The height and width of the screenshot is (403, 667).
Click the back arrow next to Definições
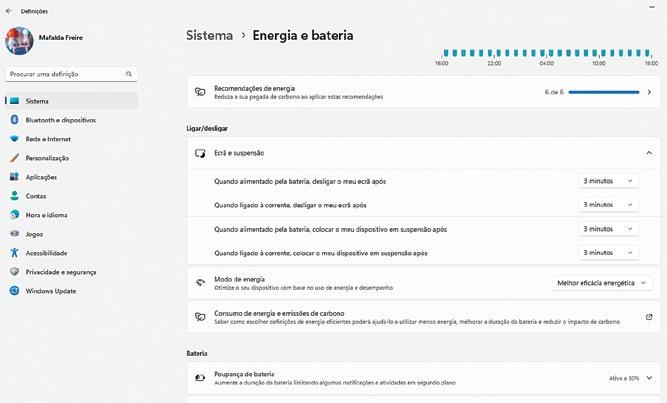[x=9, y=11]
